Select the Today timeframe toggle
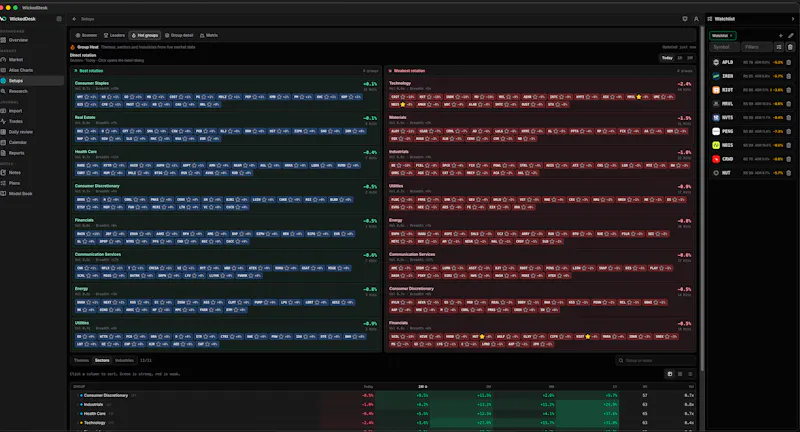This screenshot has height=432, width=800. (667, 58)
